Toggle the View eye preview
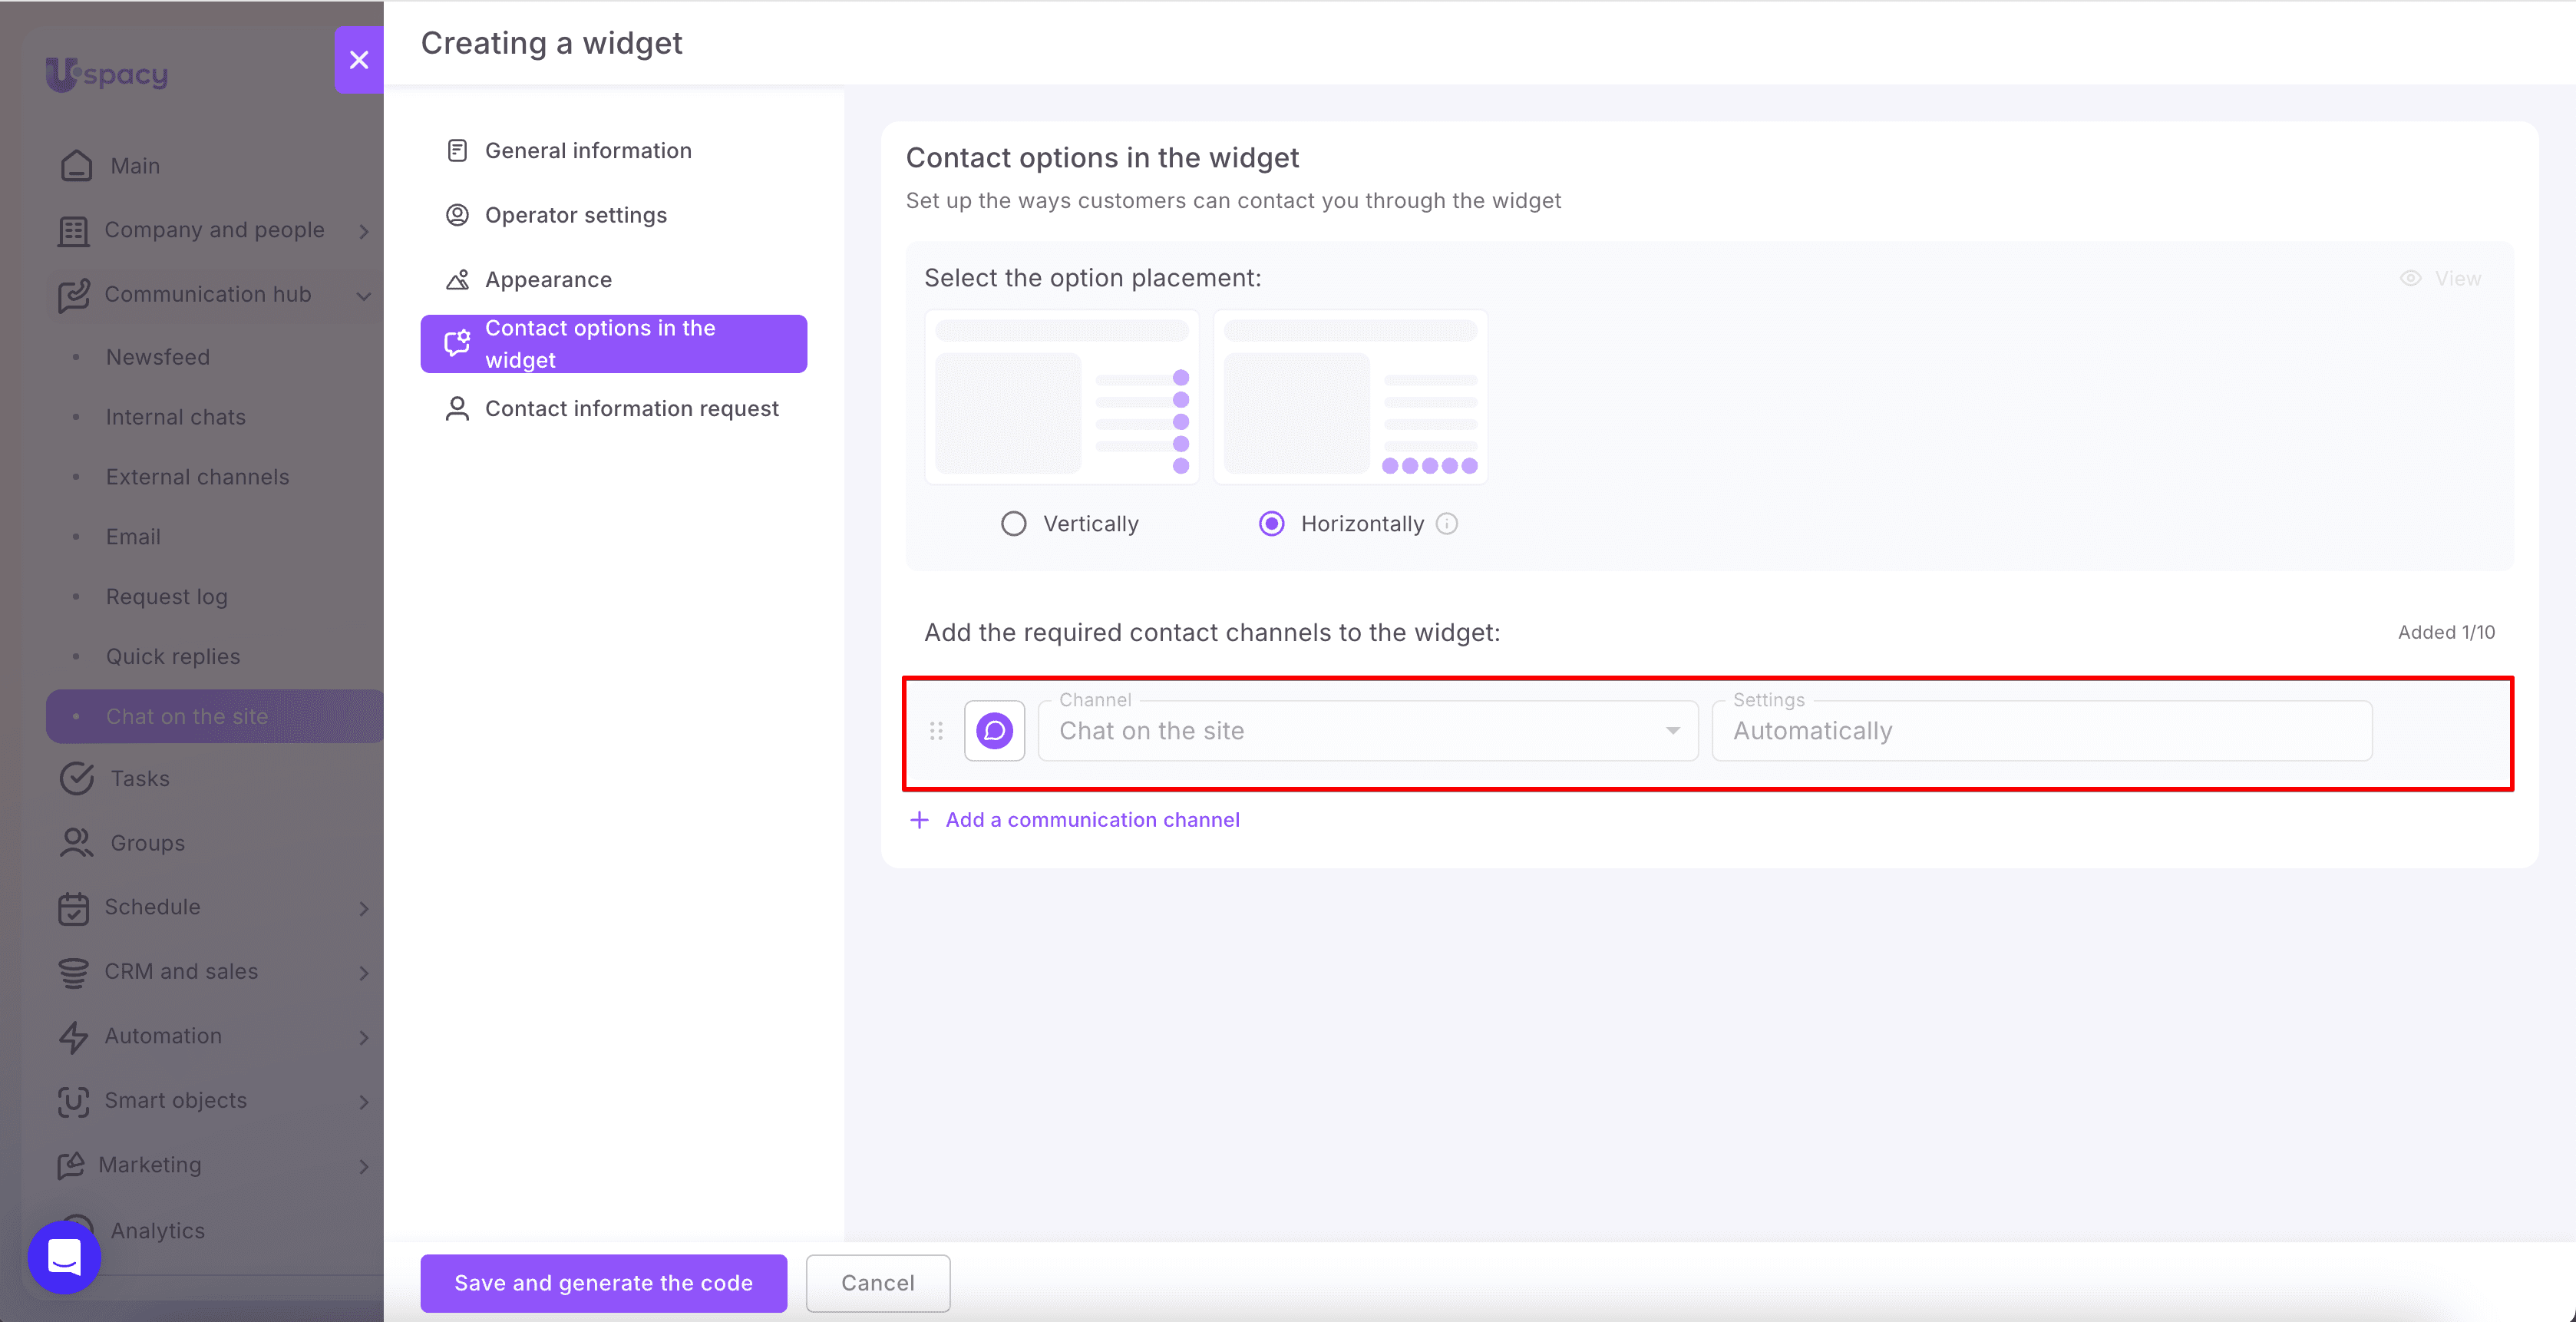This screenshot has width=2576, height=1322. pos(2441,279)
